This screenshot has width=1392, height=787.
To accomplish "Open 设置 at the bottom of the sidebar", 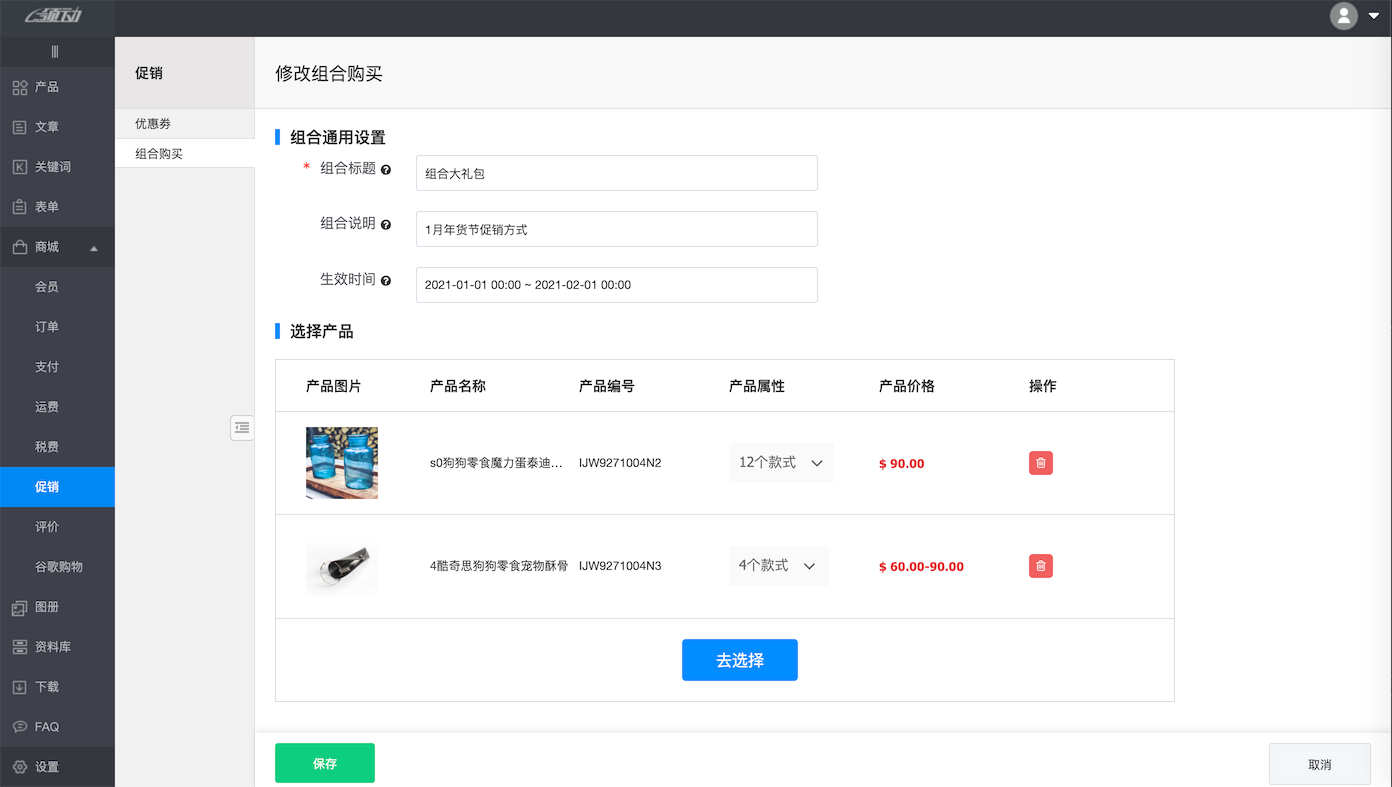I will (x=42, y=767).
